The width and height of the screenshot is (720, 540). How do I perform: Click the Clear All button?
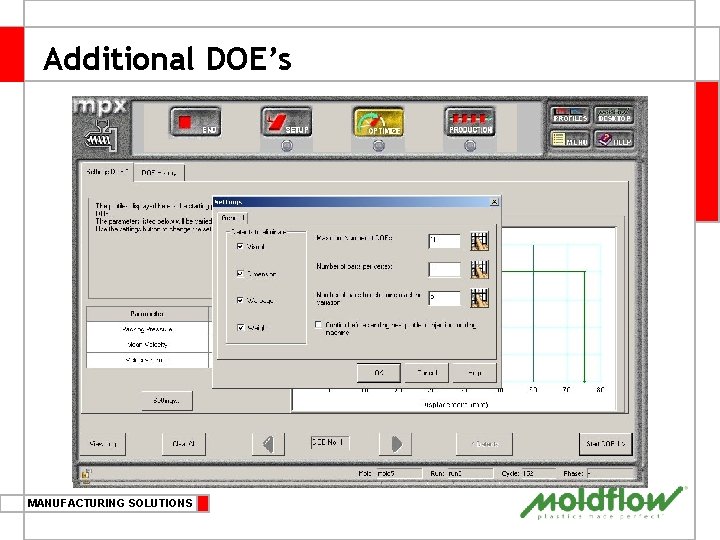click(x=184, y=444)
